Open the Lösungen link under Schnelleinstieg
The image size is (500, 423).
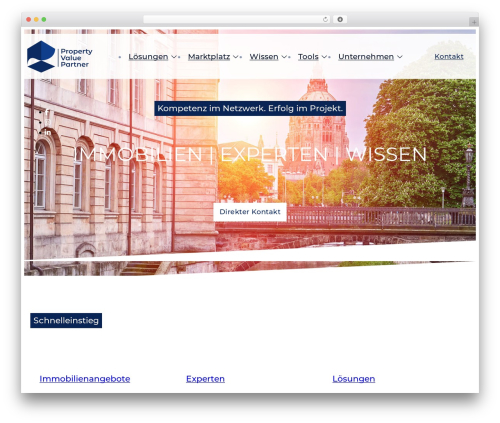[354, 379]
